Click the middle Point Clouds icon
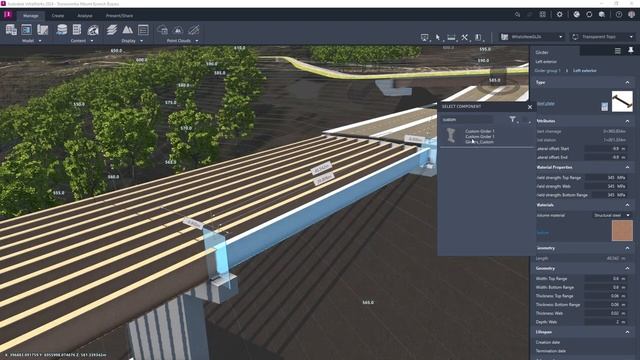Screen dimensions: 640x360 [178, 30]
